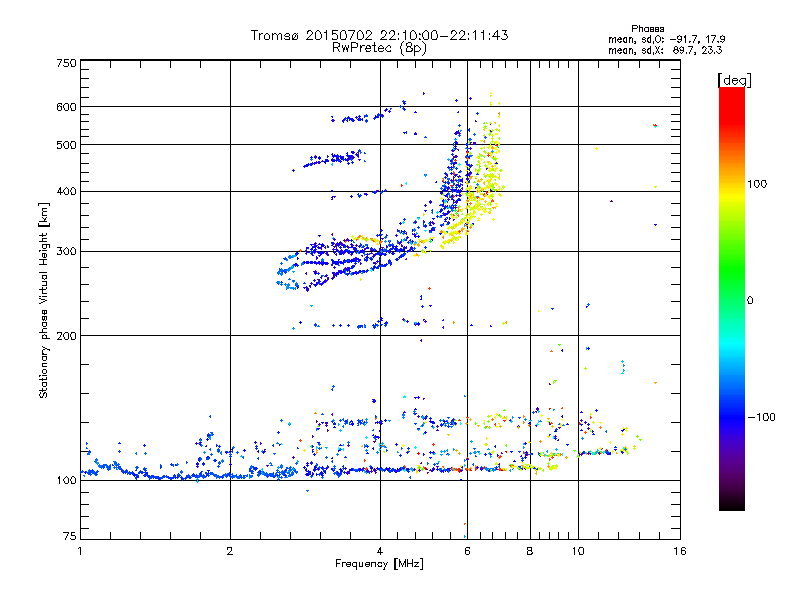This screenshot has width=800, height=600.
Task: Click the subtitle 'RwPretec (8p)'
Action: click(x=380, y=48)
